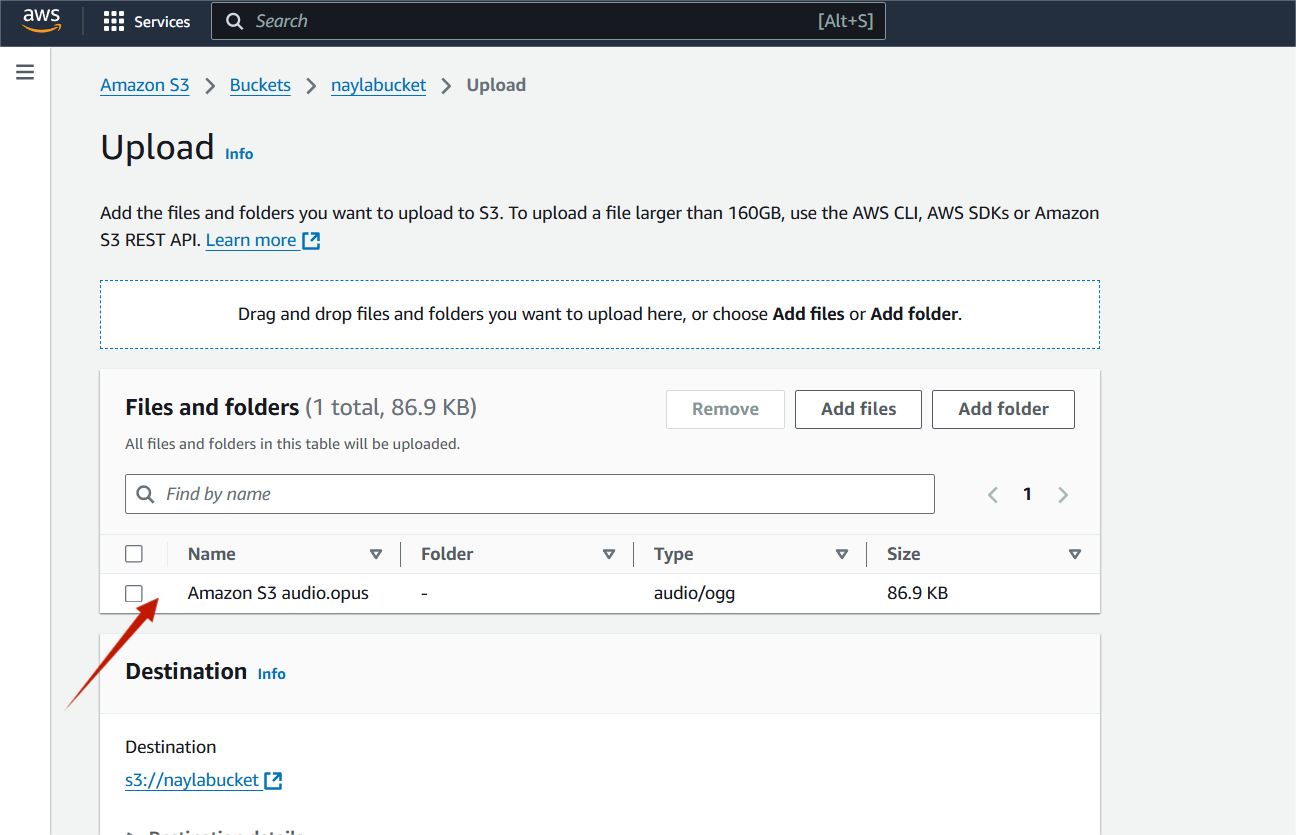Click the Name column header
Image resolution: width=1296 pixels, height=835 pixels.
point(212,554)
